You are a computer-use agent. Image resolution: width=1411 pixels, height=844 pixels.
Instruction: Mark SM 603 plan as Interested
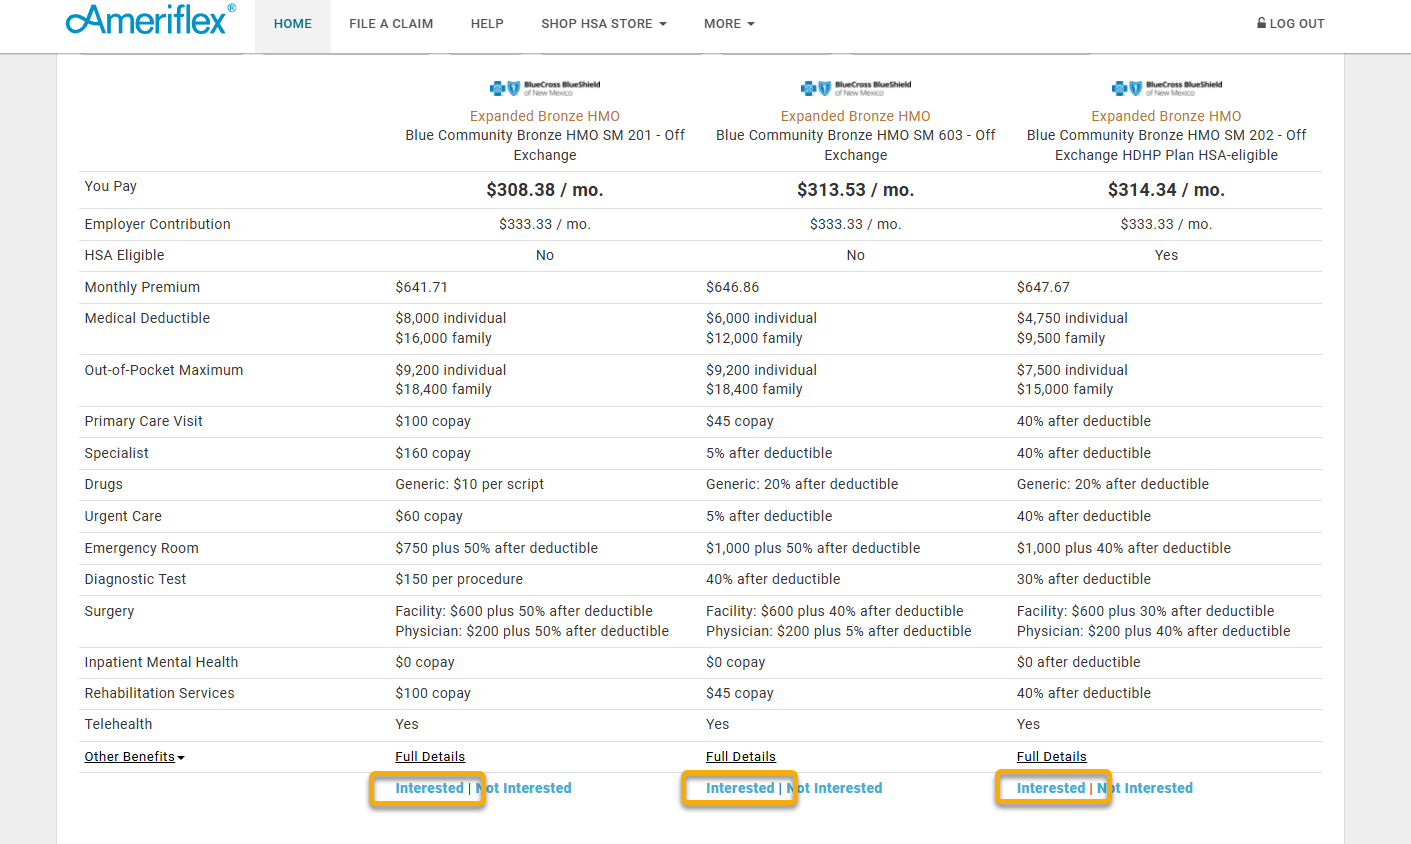tap(740, 788)
